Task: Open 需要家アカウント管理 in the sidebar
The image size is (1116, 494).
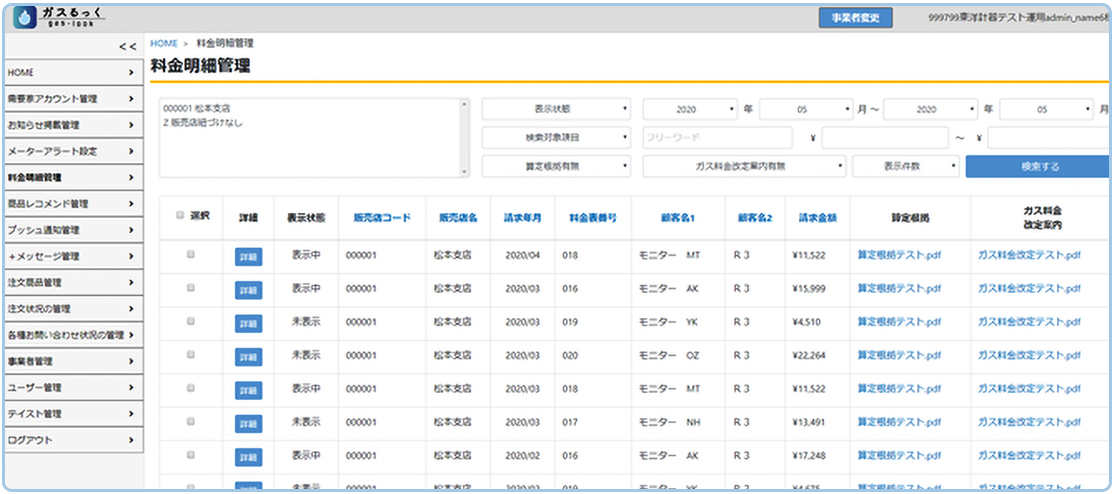Action: pyautogui.click(x=71, y=99)
